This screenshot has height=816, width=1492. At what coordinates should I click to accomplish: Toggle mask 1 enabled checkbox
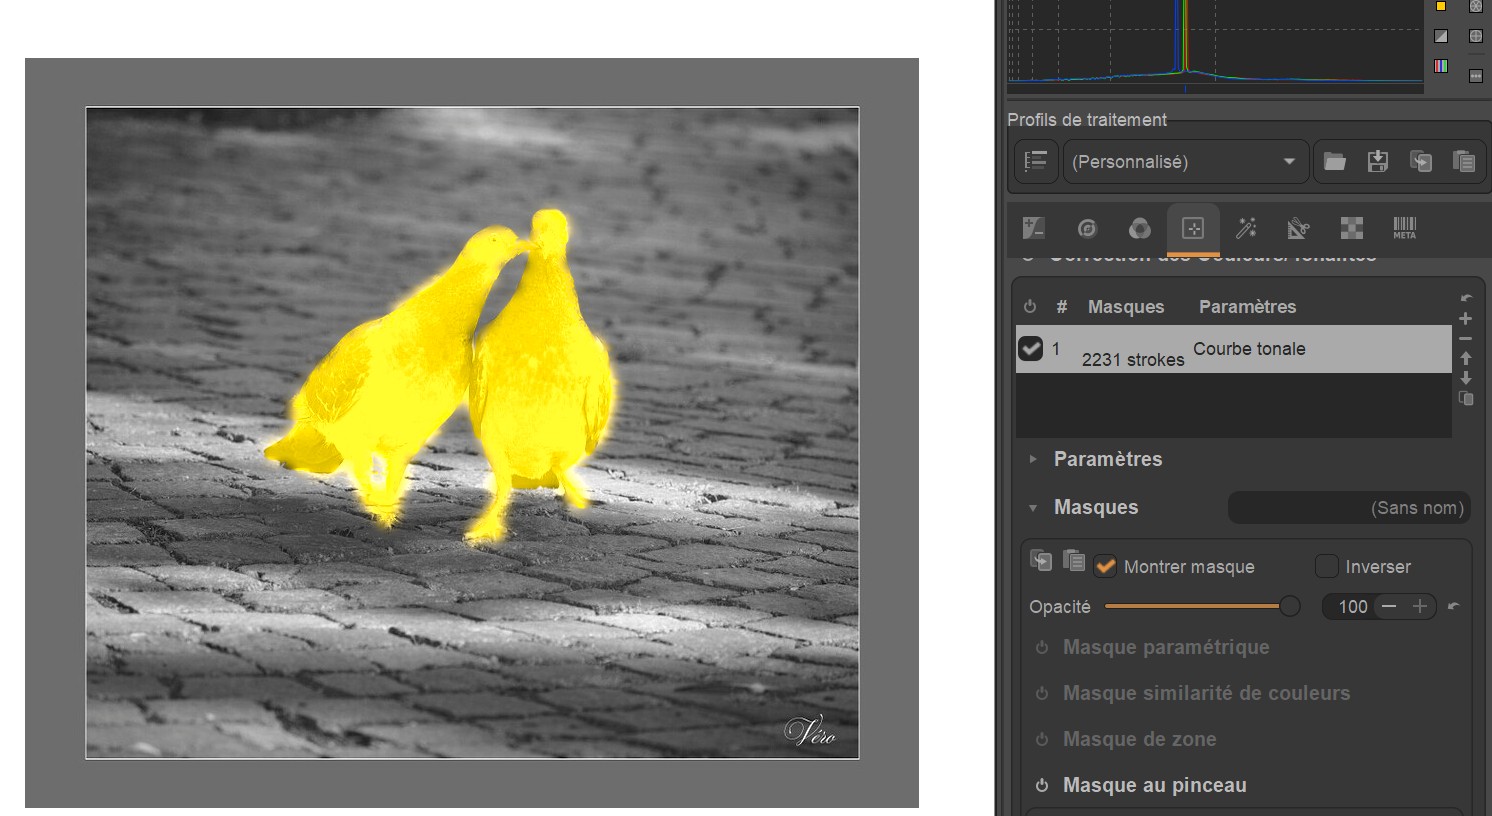[1030, 349]
